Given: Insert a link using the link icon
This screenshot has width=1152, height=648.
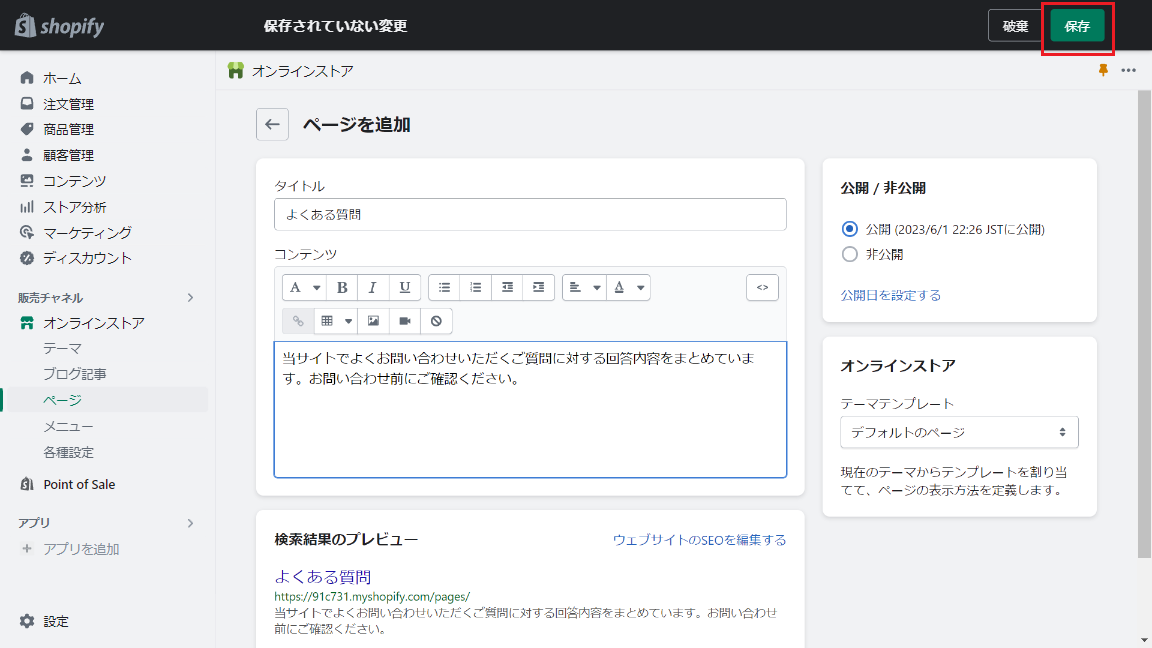Looking at the screenshot, I should coord(298,321).
